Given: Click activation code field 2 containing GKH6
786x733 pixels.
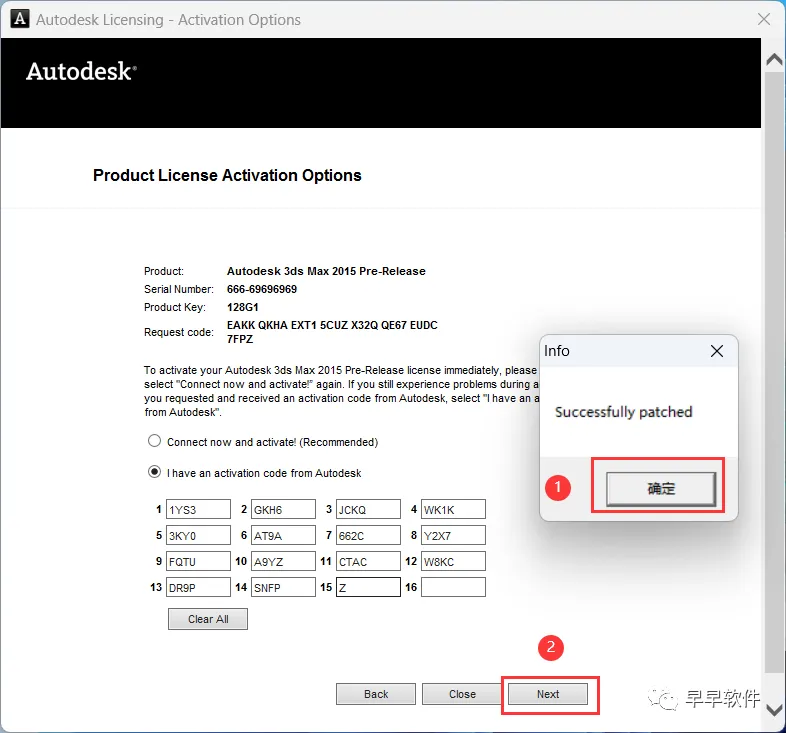Looking at the screenshot, I should point(283,509).
